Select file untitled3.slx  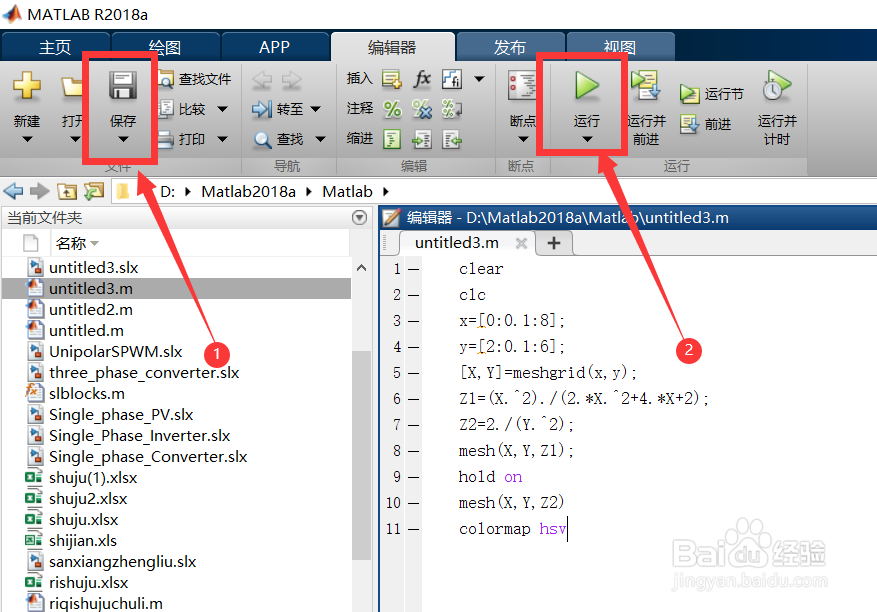click(x=93, y=268)
